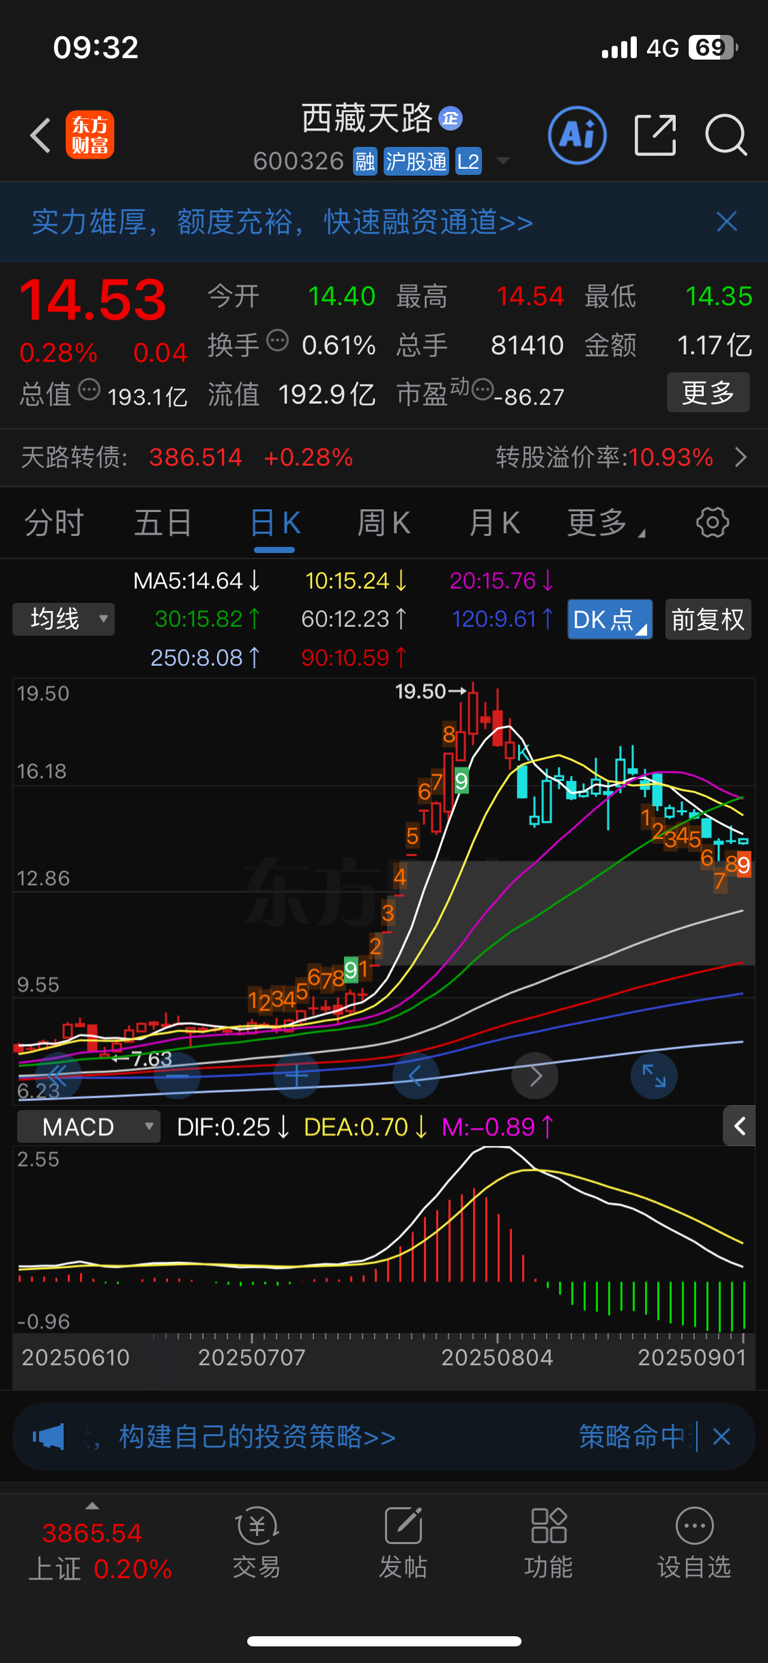
Task: Tap the battery indicator in status bar
Action: [x=713, y=47]
